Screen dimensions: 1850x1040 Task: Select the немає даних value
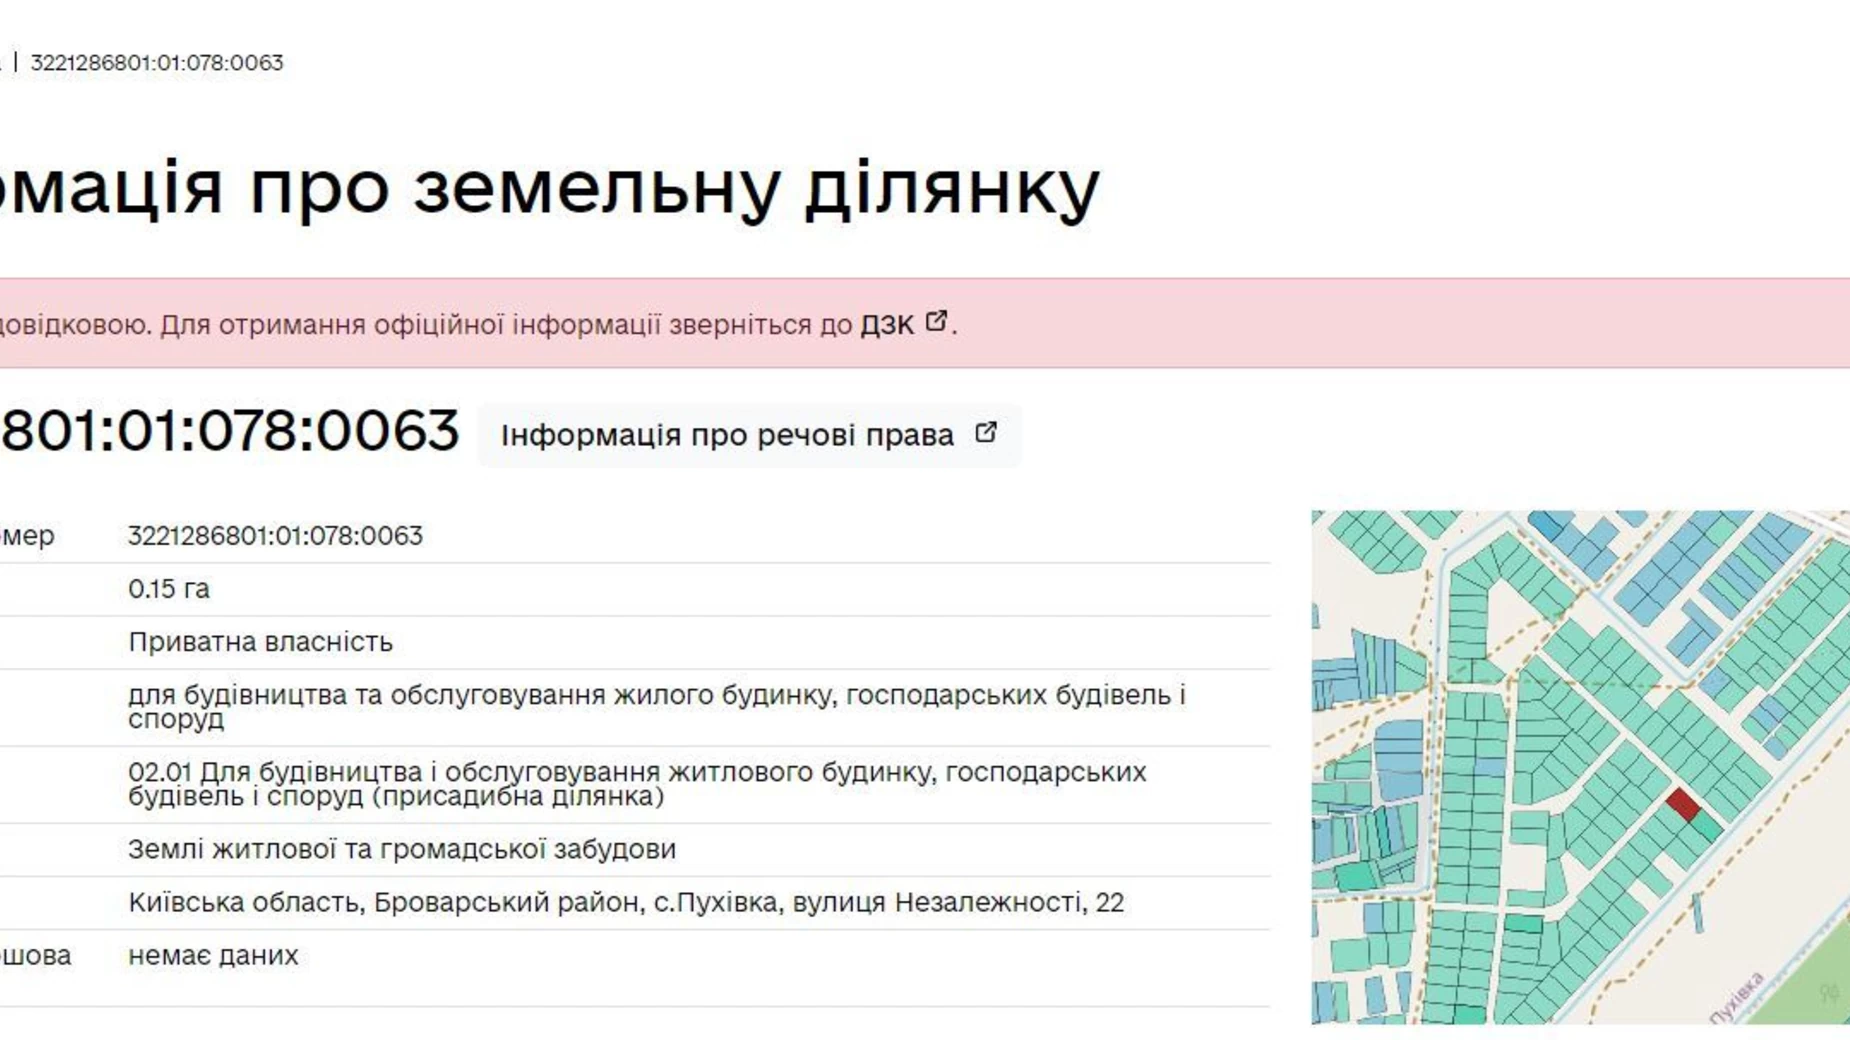click(x=213, y=955)
